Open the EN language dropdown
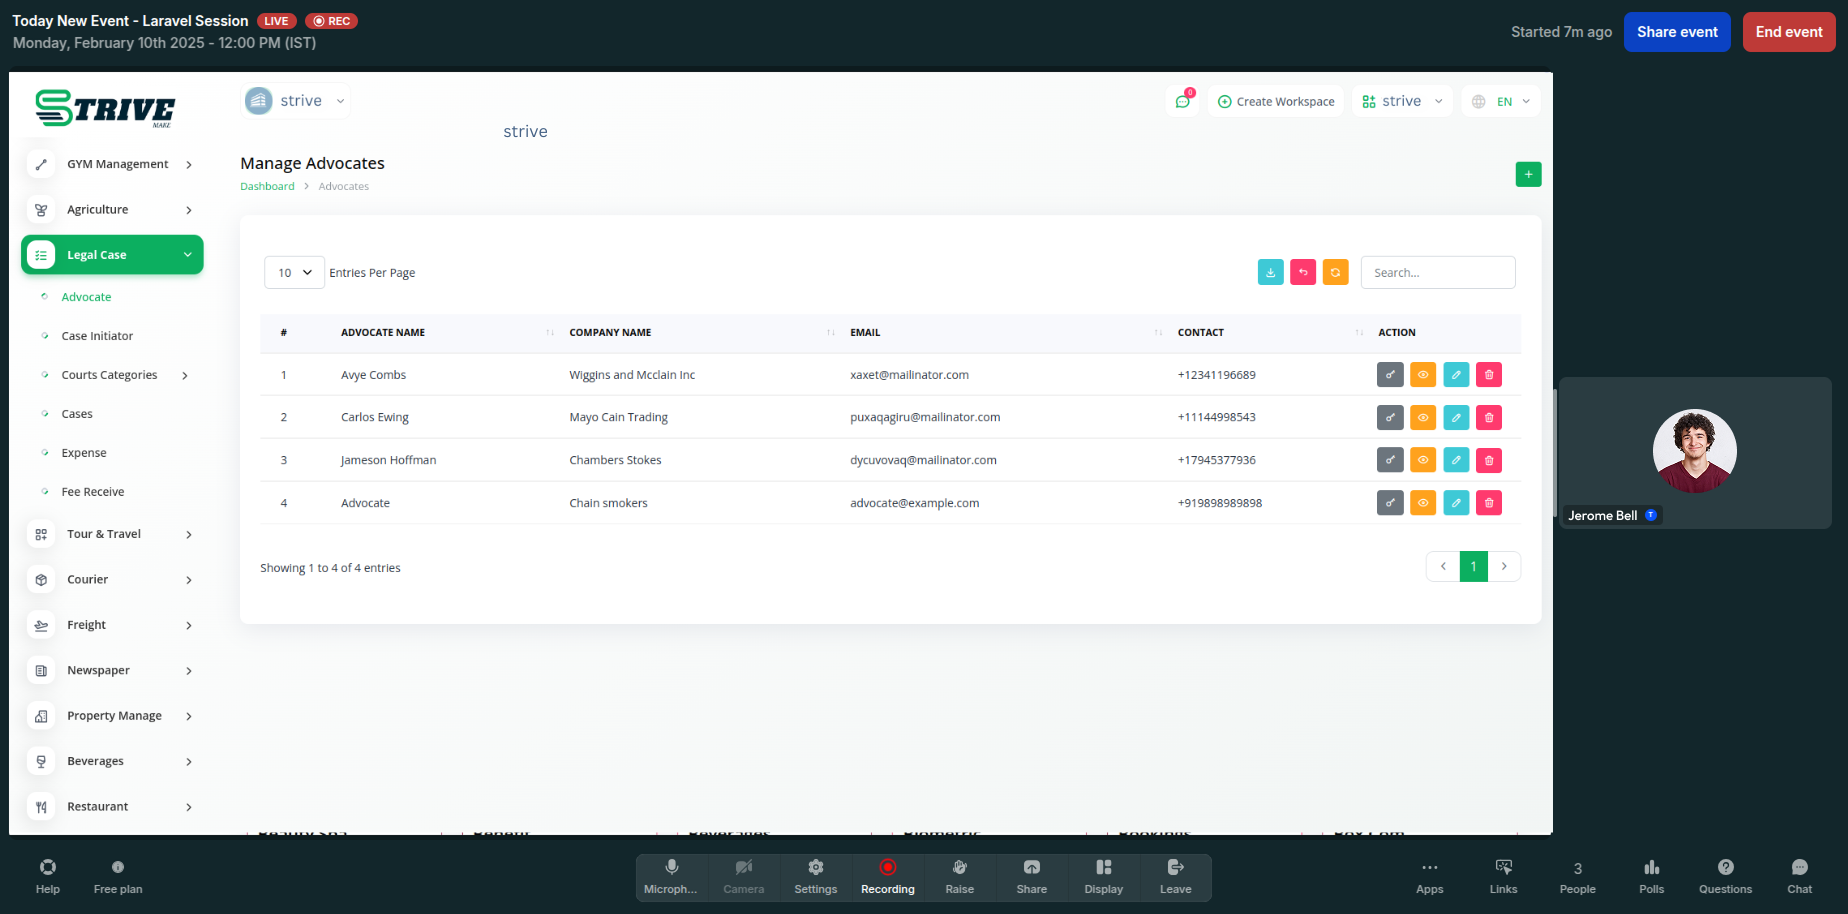The image size is (1848, 914). [1502, 101]
